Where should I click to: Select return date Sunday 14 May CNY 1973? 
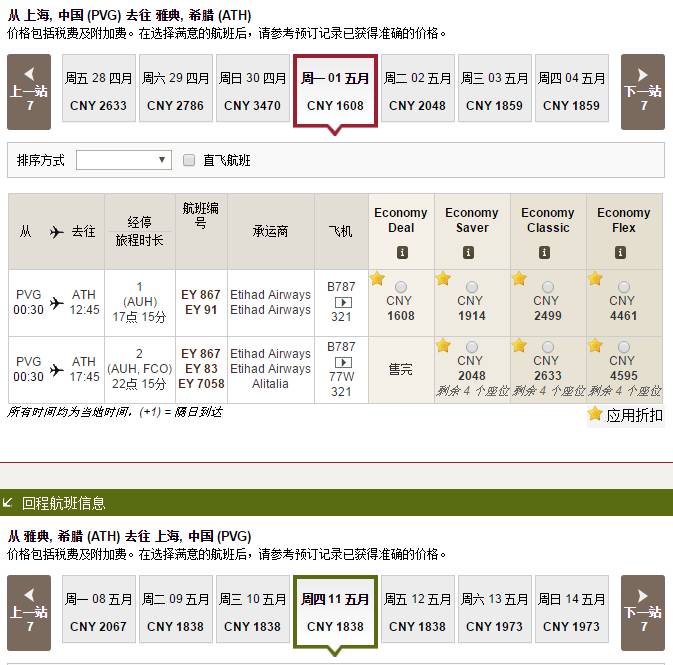click(571, 609)
